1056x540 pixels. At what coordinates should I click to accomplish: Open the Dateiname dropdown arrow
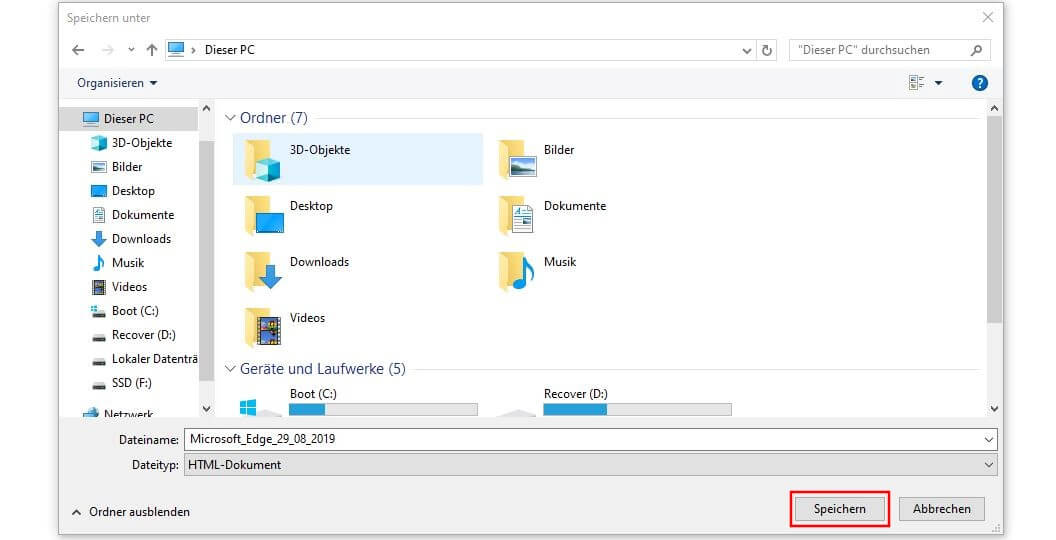click(x=989, y=440)
